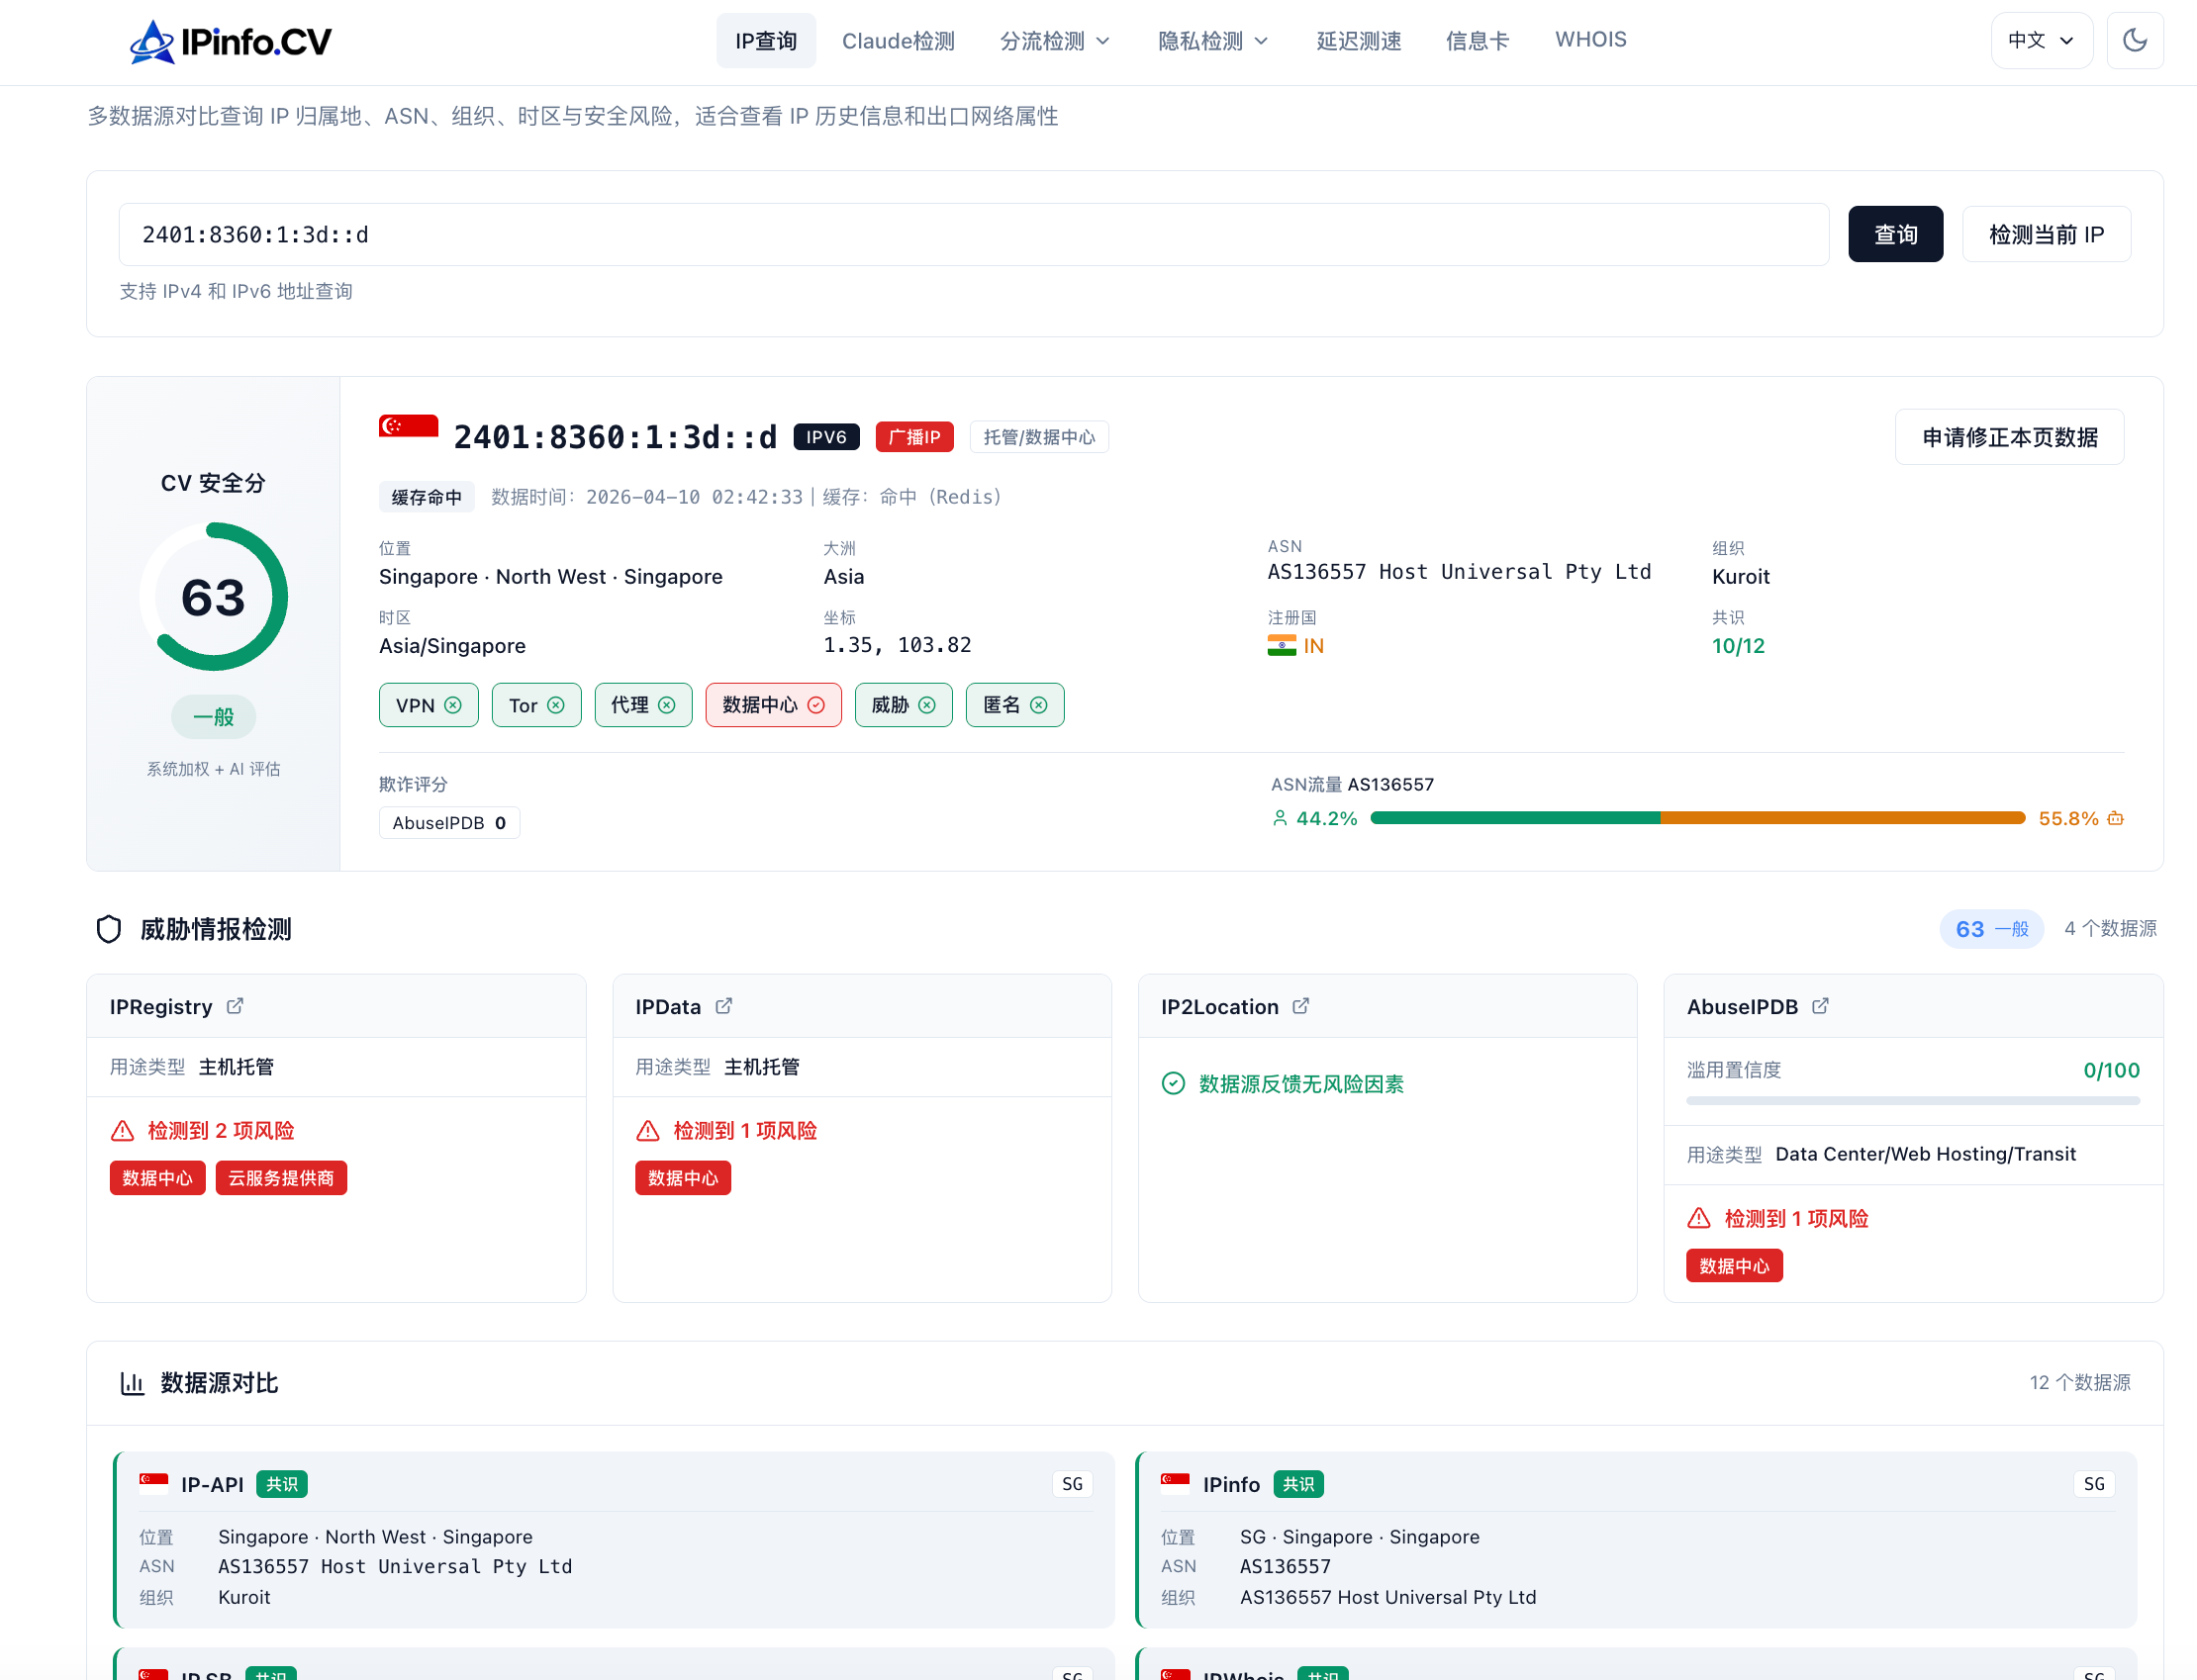The width and height of the screenshot is (2197, 1680).
Task: Select the IP查询 tab
Action: tap(766, 41)
